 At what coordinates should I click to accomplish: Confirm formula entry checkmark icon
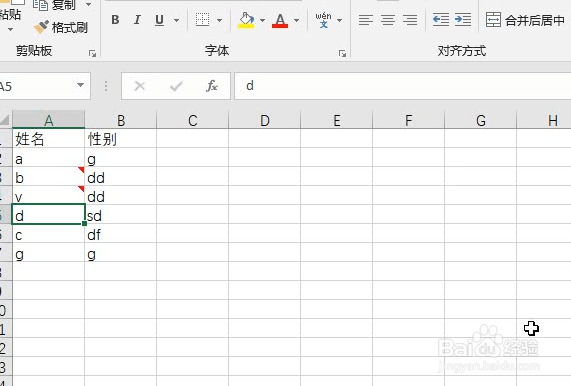tap(176, 86)
